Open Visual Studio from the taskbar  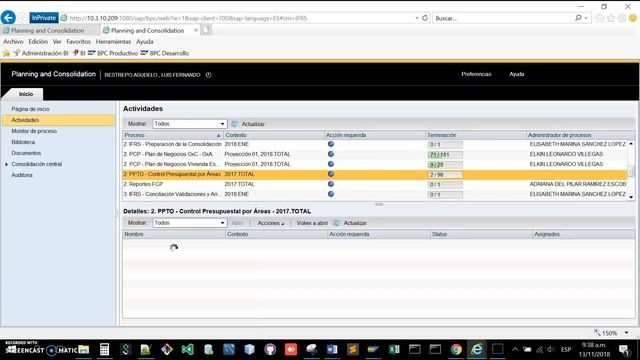[187, 349]
